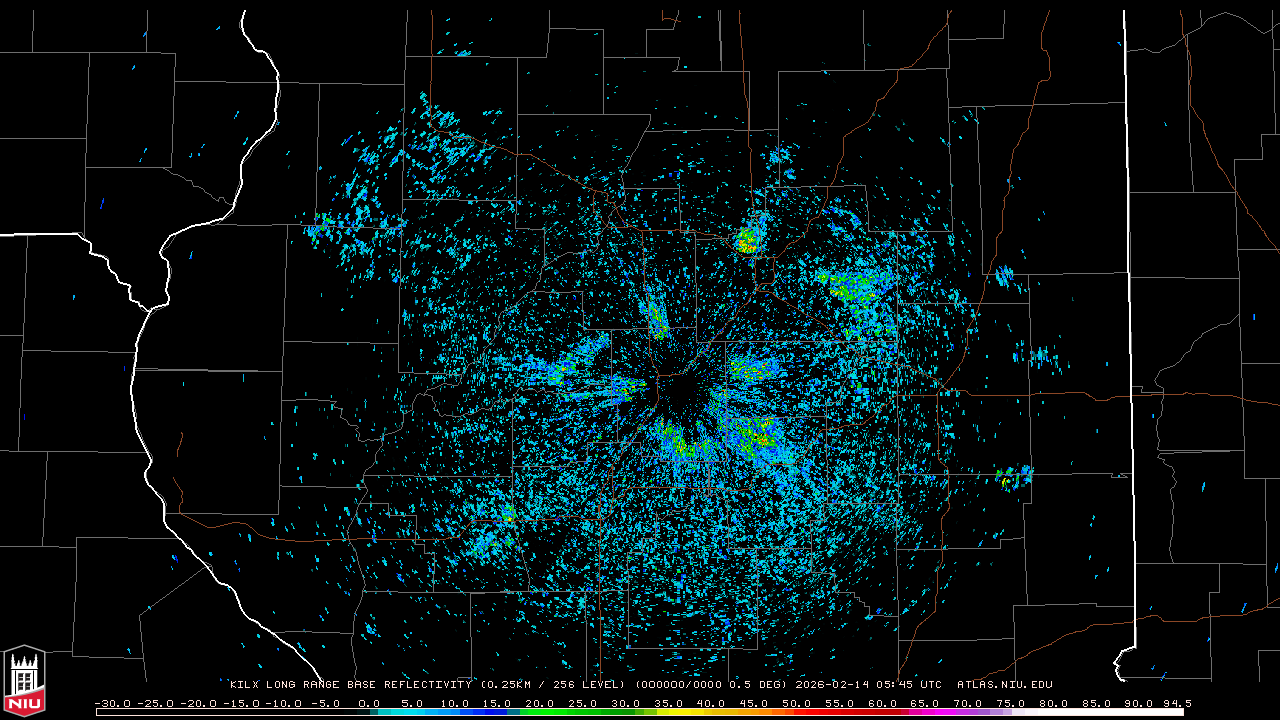
Task: Click the -30.0 color scale label
Action: [112, 703]
